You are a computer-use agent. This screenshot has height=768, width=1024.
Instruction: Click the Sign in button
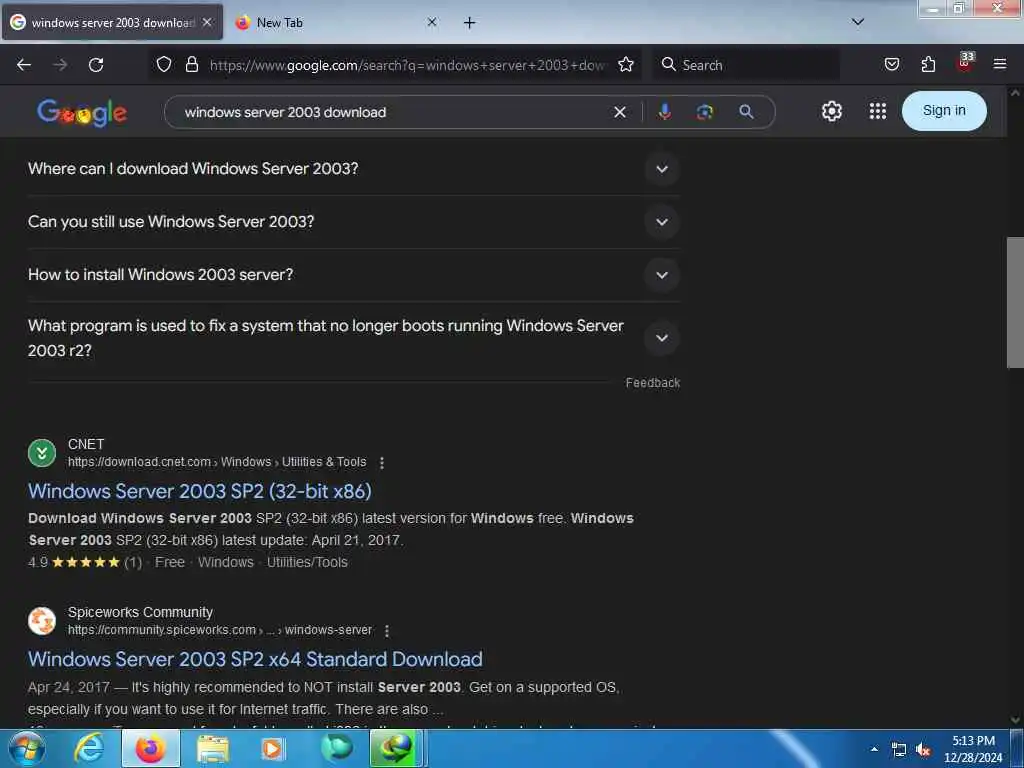coord(944,111)
